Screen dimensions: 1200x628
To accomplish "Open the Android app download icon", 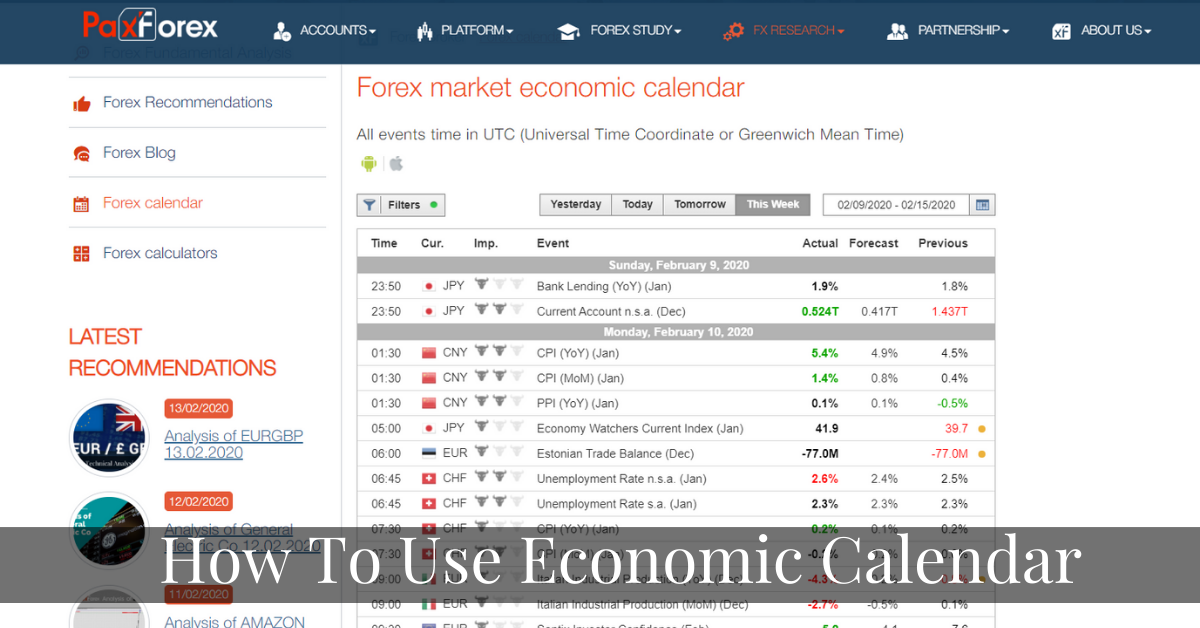I will (x=369, y=163).
